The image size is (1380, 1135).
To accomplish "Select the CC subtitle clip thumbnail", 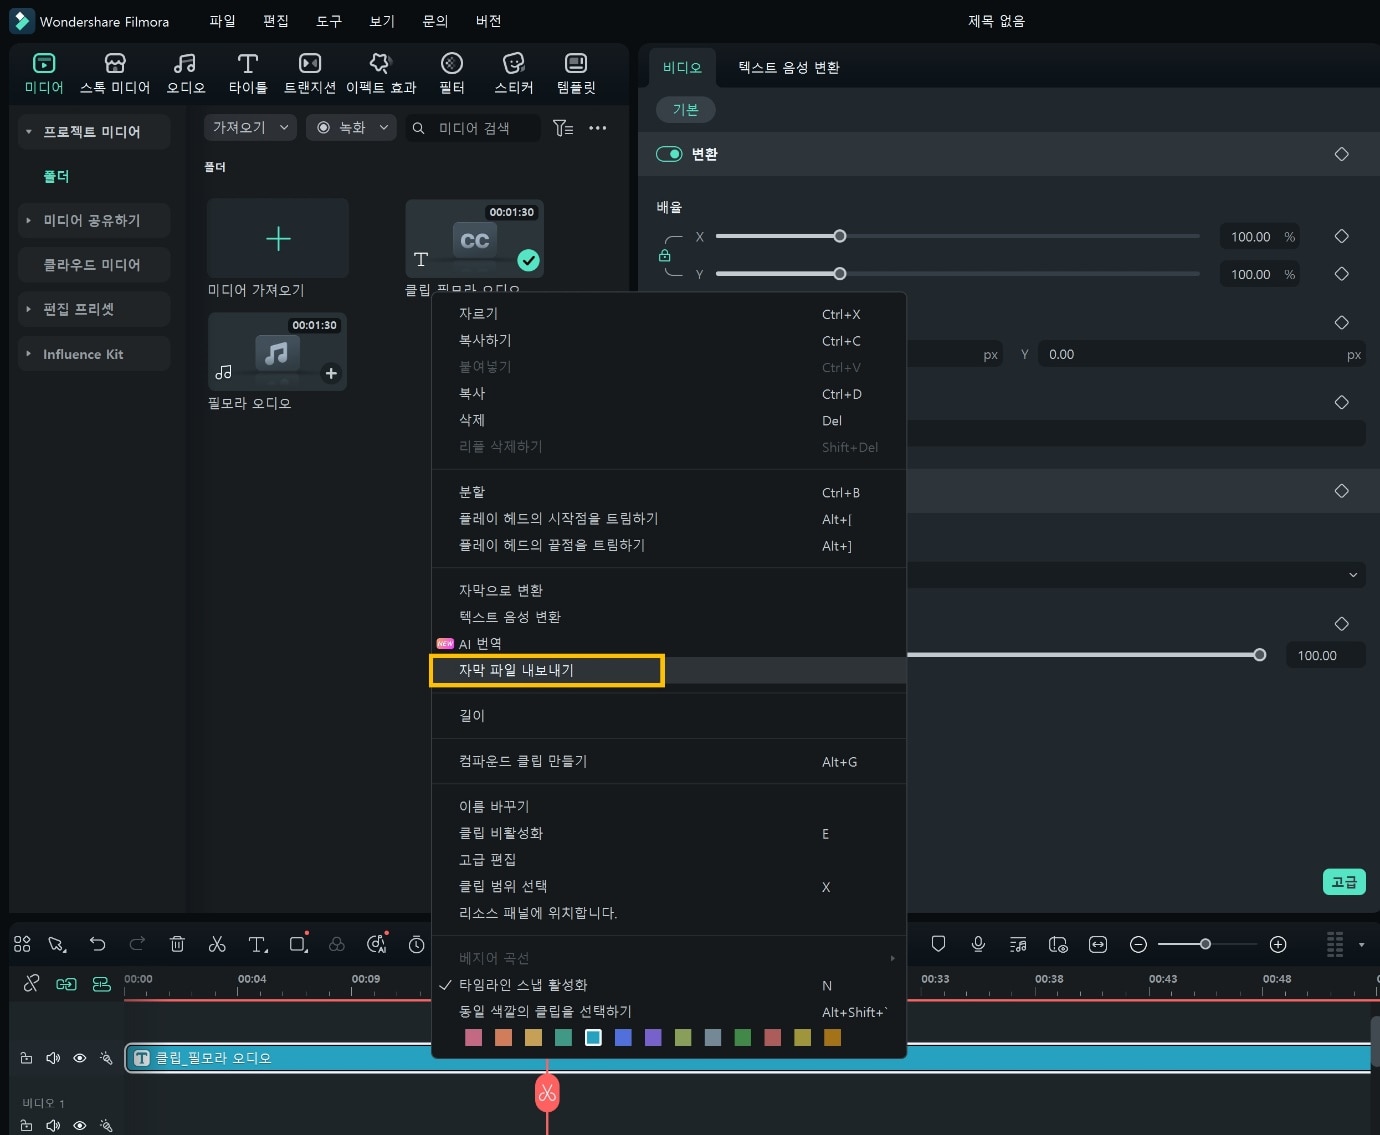I will point(474,239).
